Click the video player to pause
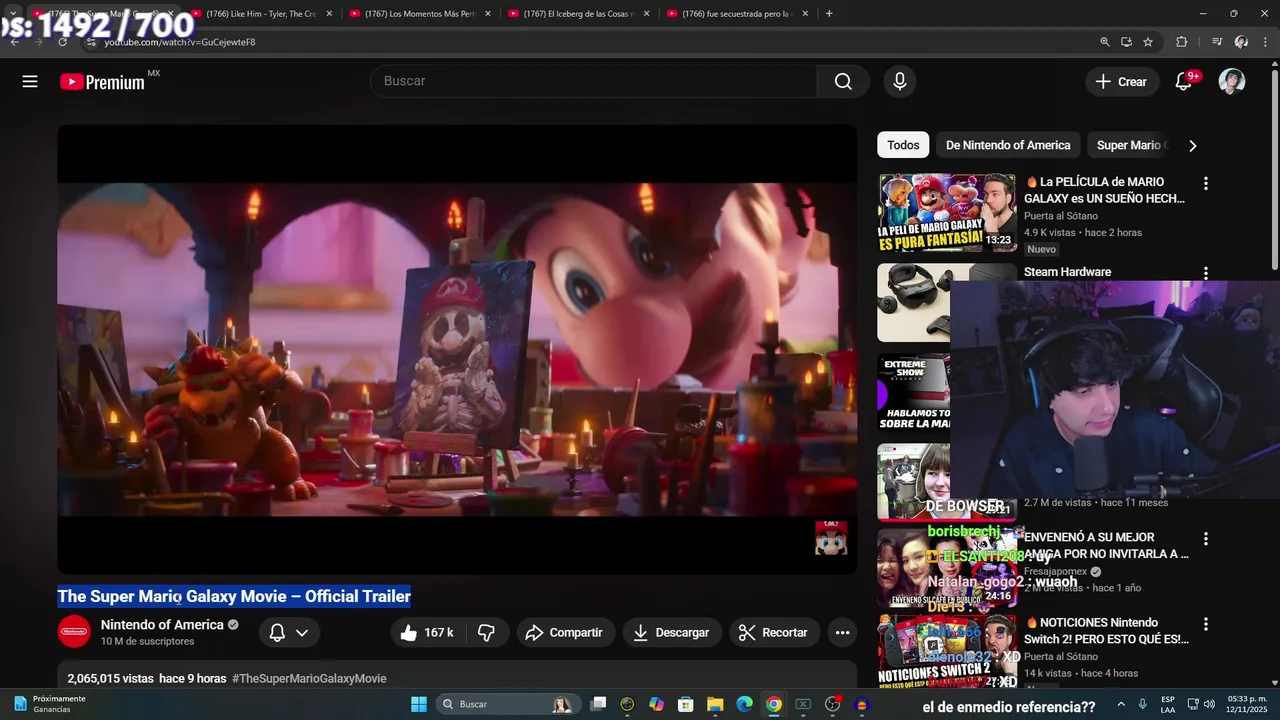 point(457,349)
